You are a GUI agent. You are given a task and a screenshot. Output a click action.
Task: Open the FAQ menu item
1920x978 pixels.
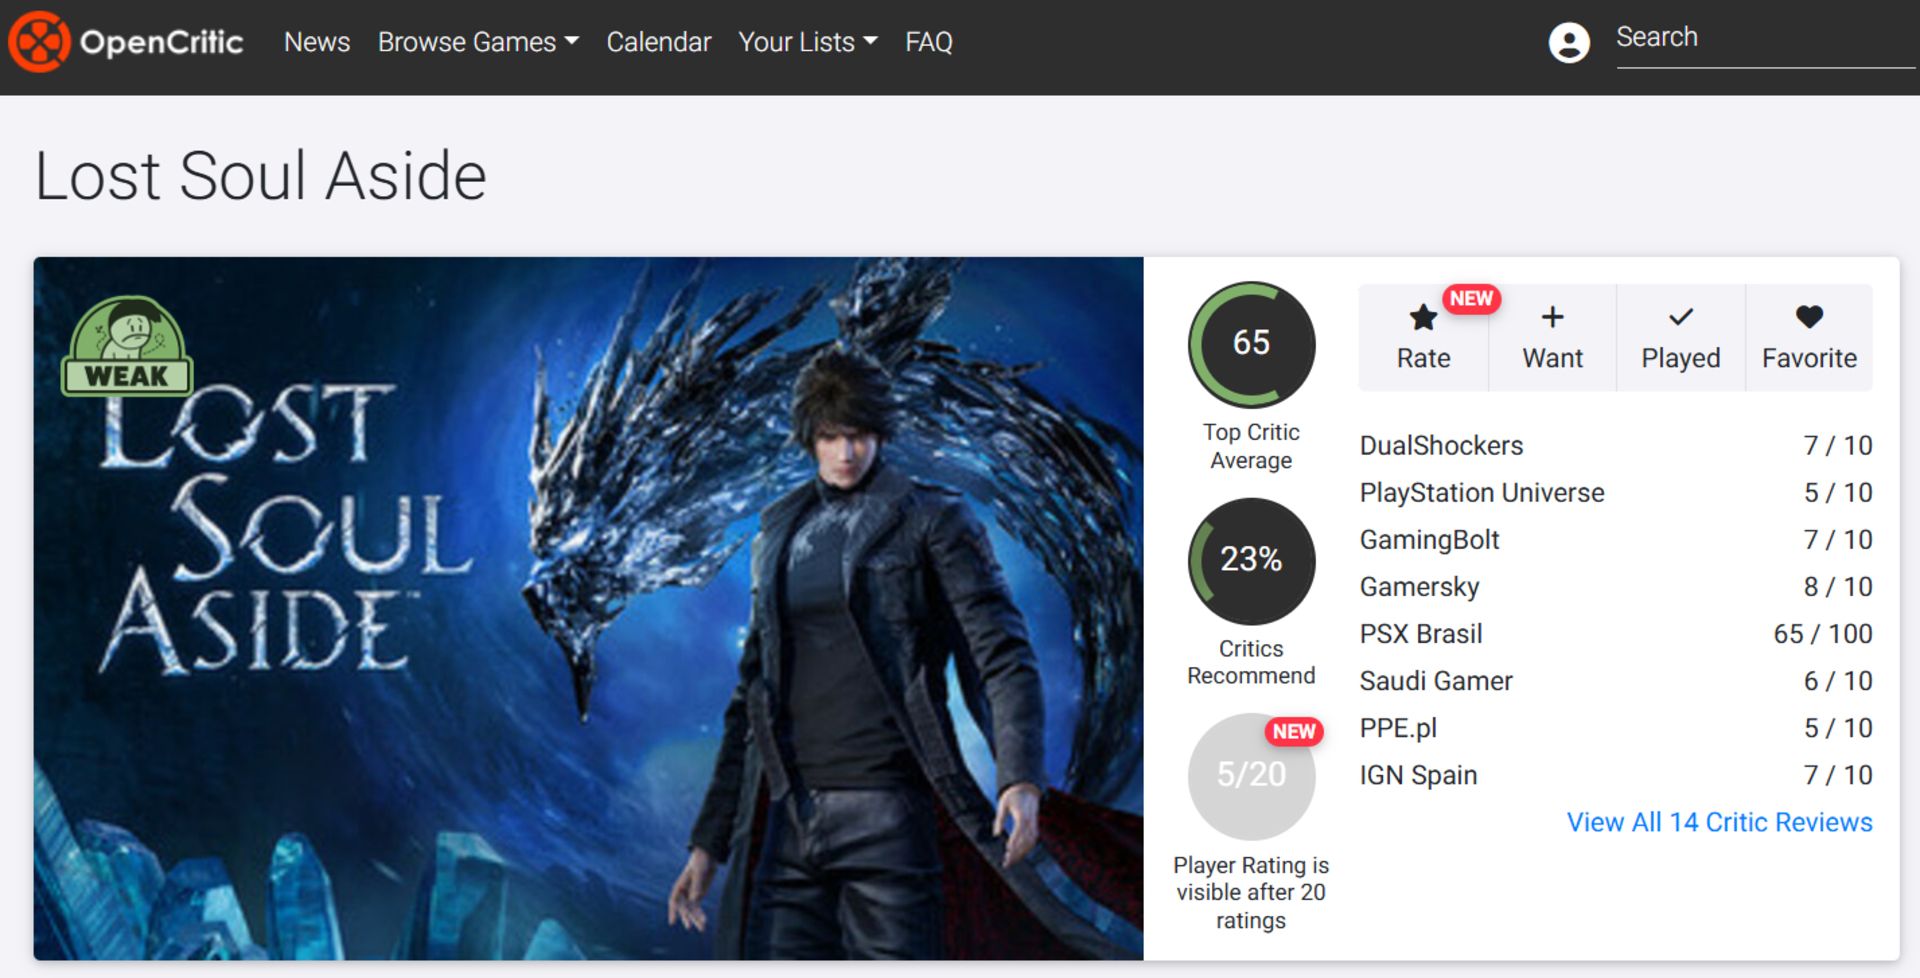pyautogui.click(x=929, y=42)
